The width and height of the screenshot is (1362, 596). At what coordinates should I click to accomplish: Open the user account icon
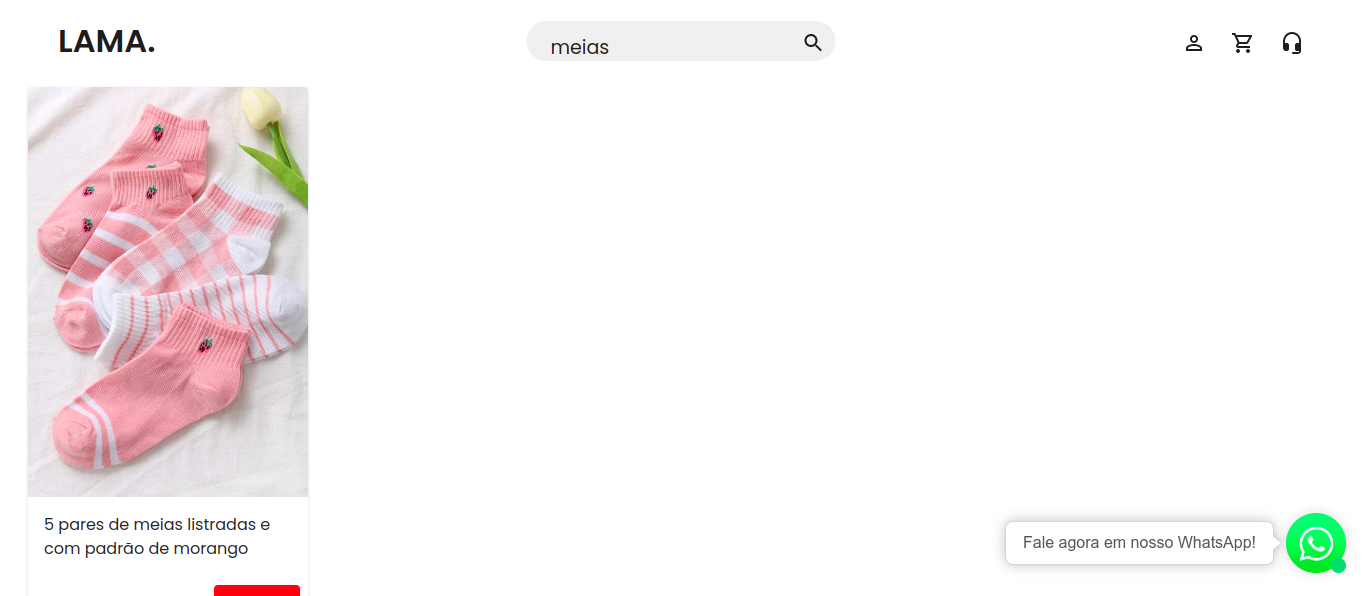pos(1193,43)
